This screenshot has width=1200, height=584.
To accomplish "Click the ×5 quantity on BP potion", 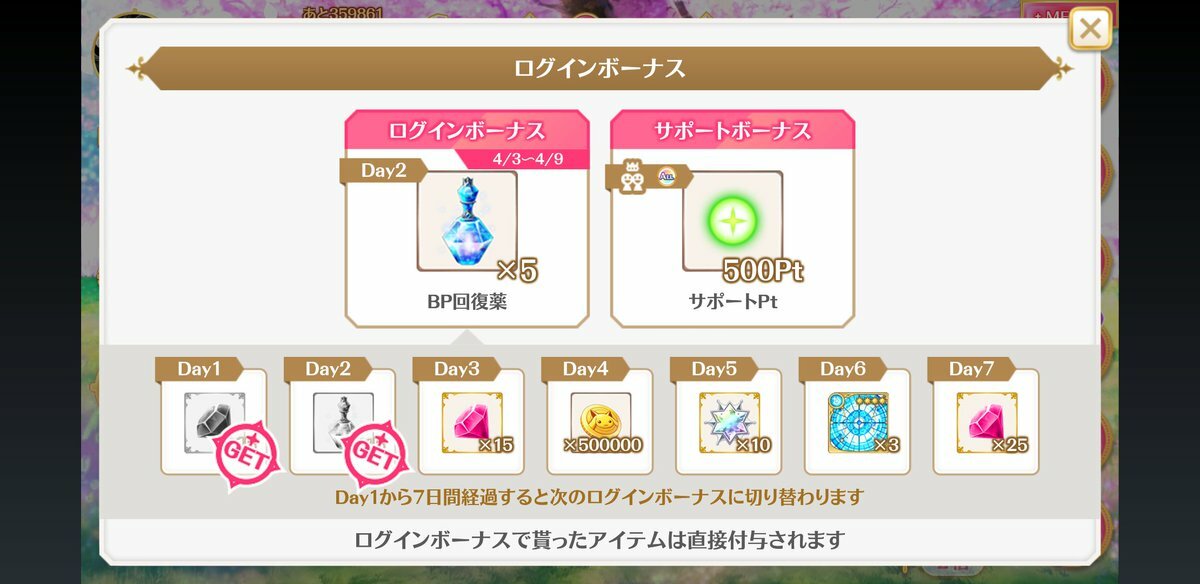I will click(x=517, y=271).
